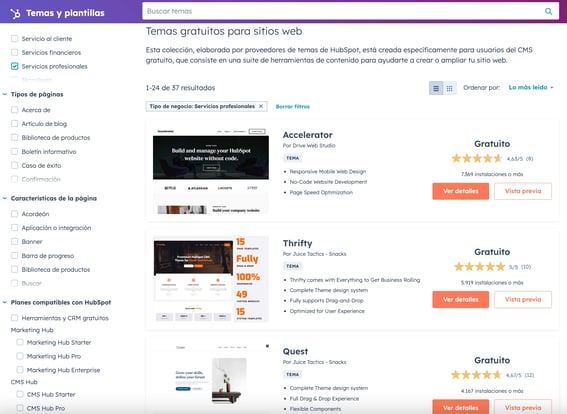Click the TEMA tag under Accelerator
Screen dimensions: 567x414
[293, 158]
